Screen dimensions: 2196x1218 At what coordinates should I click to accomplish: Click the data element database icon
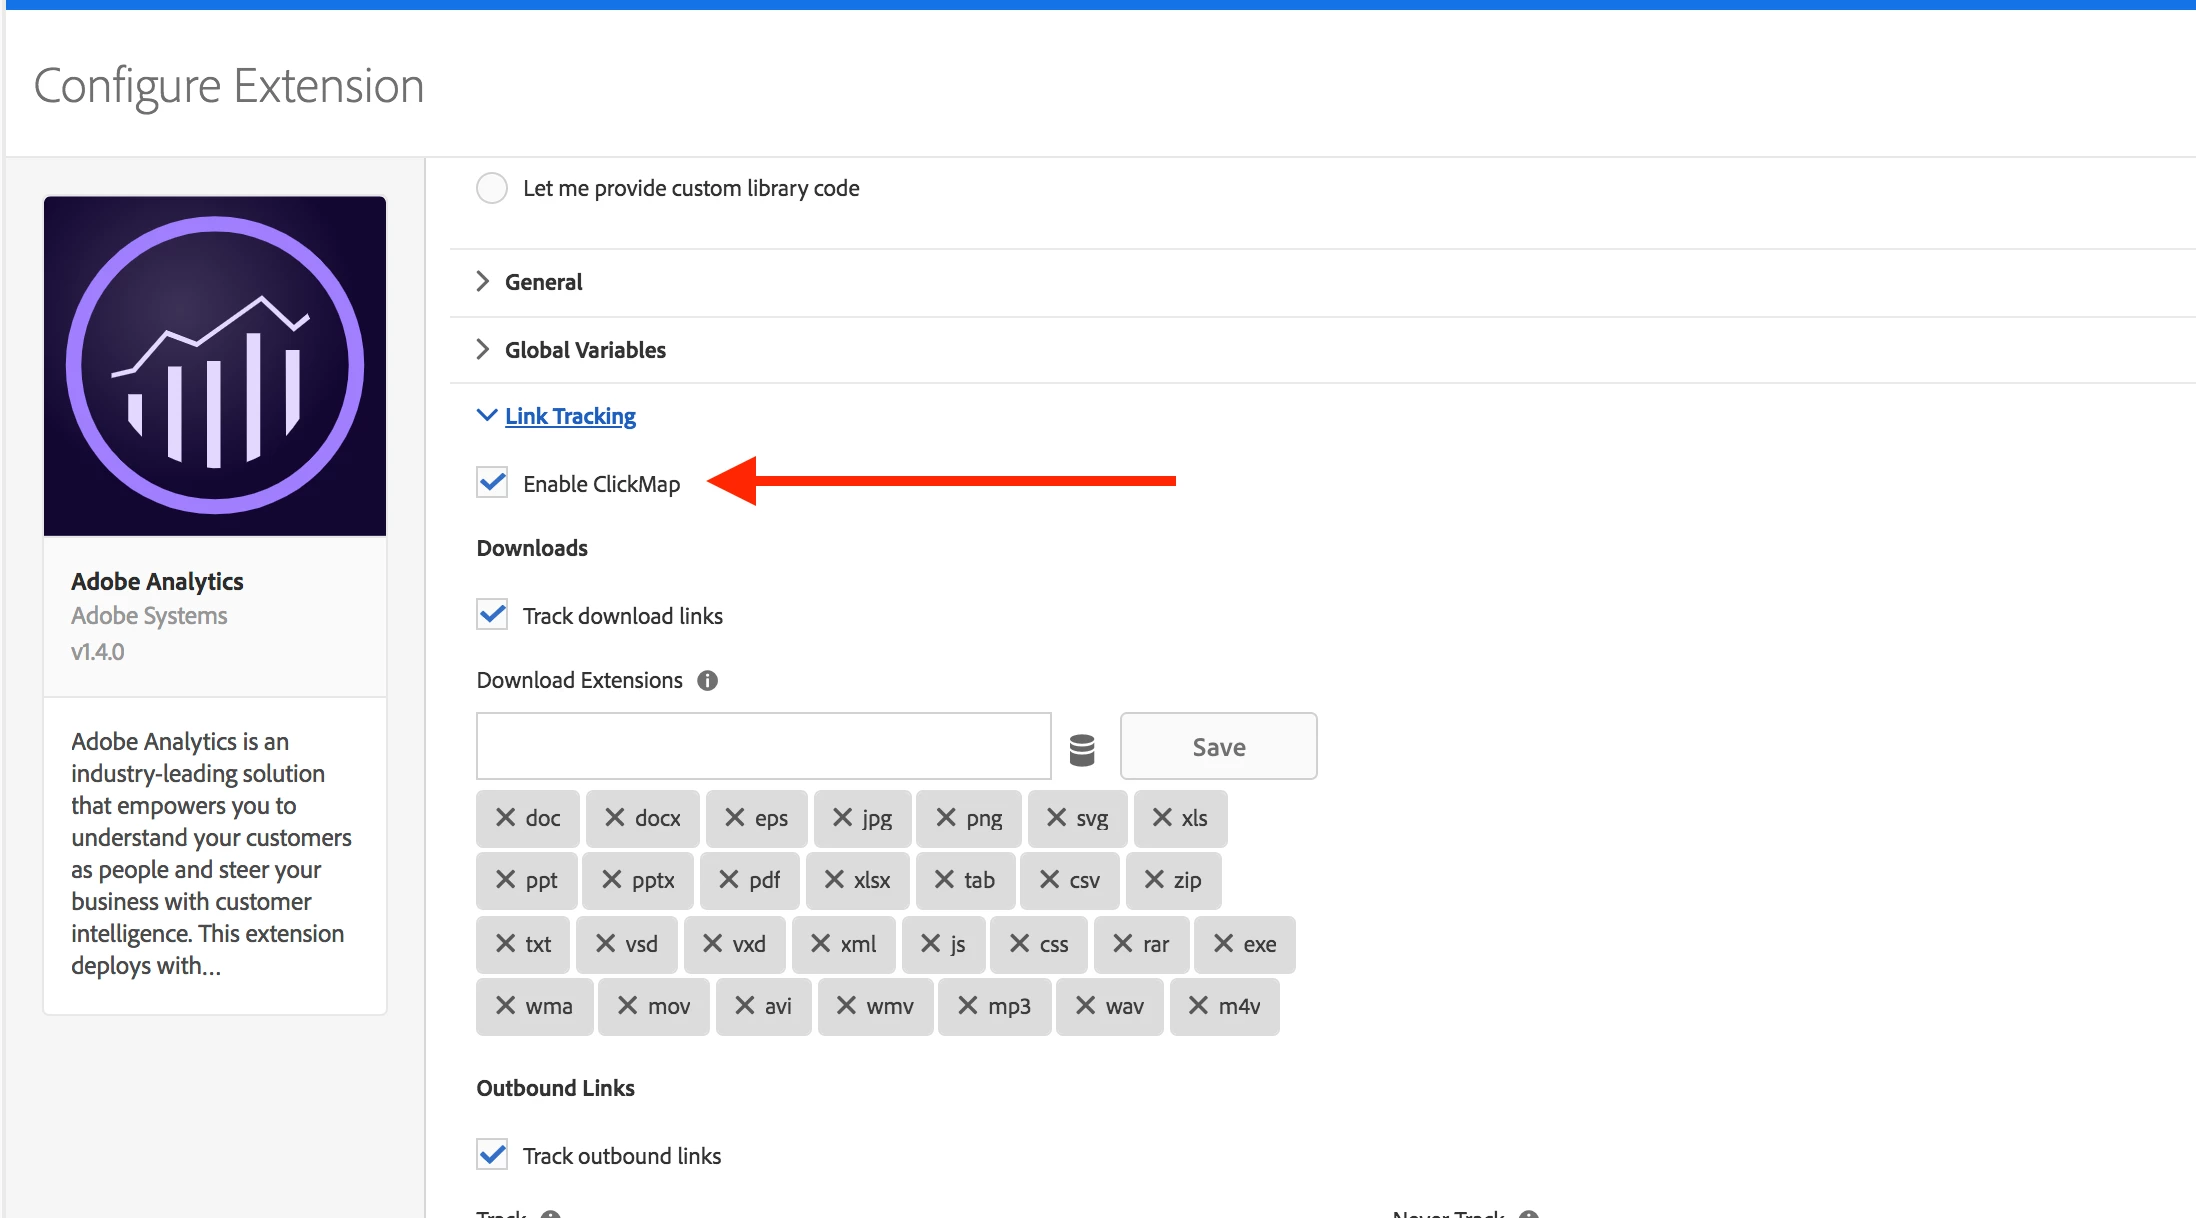pyautogui.click(x=1082, y=748)
